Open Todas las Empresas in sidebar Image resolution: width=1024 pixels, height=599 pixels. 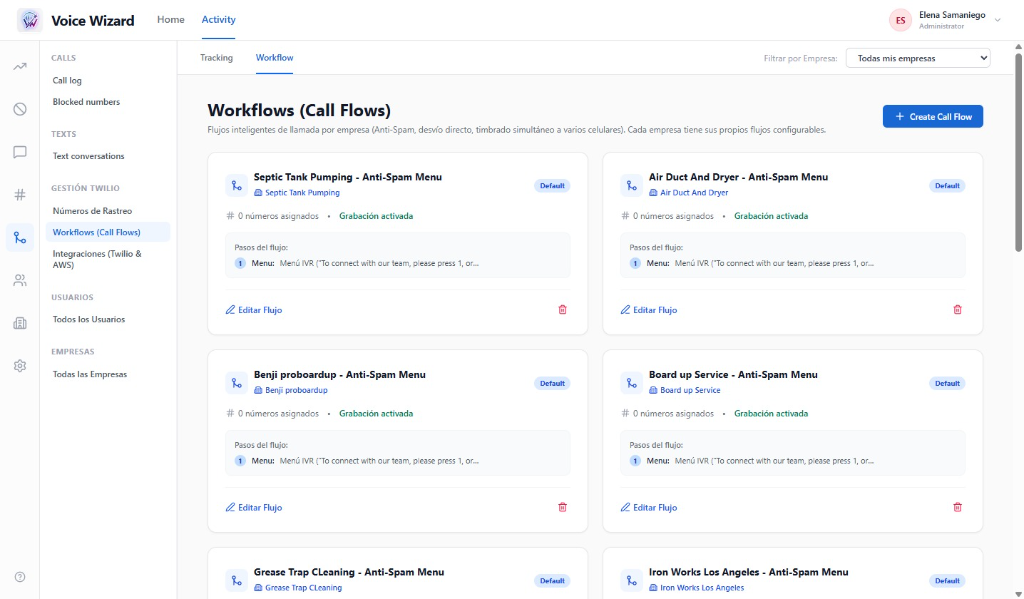coord(89,374)
